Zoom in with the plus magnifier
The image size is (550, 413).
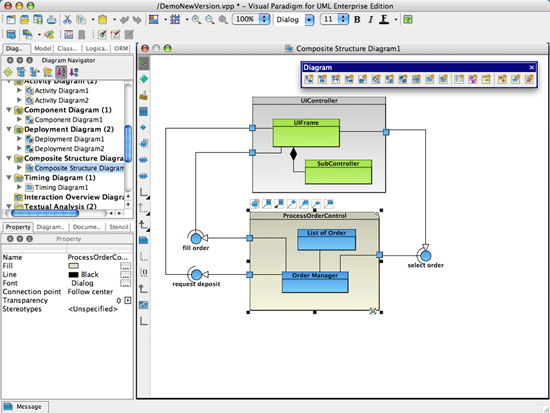pyautogui.click(x=196, y=20)
